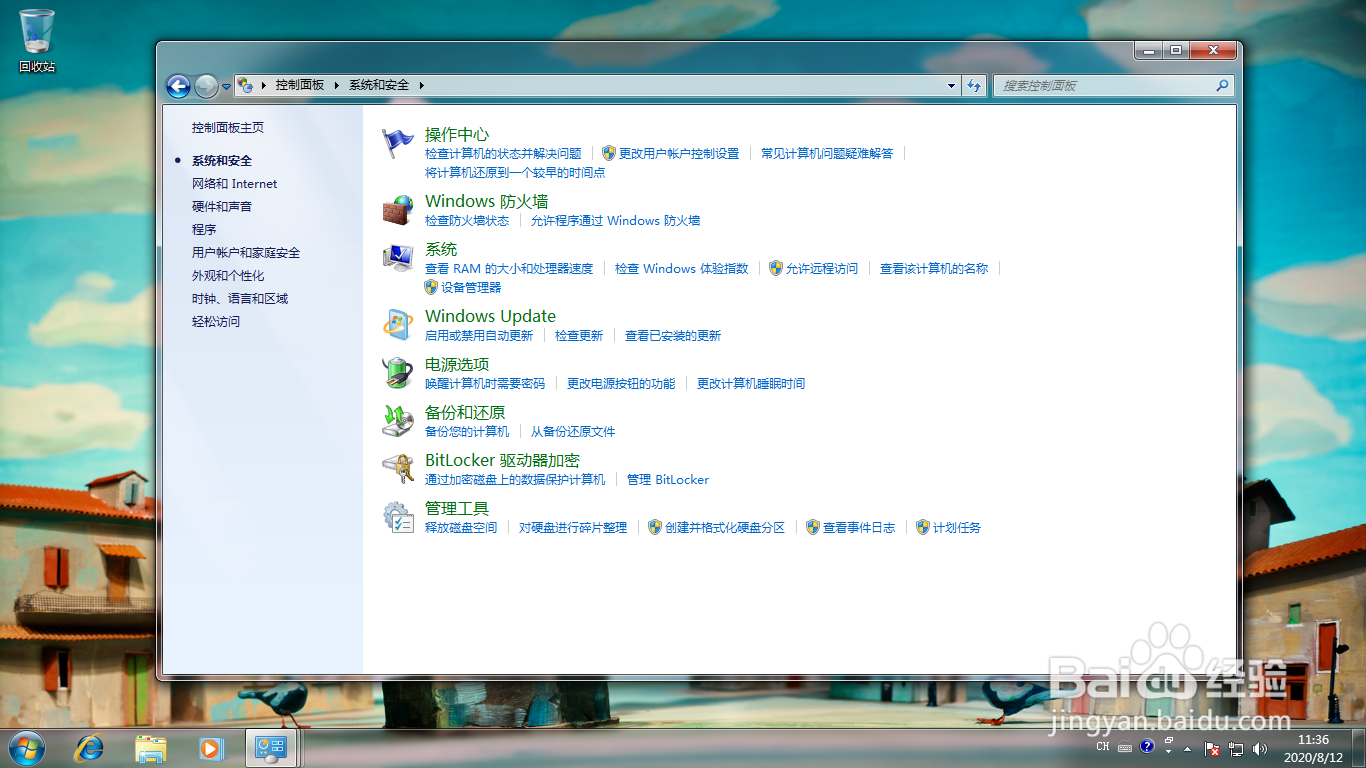The height and width of the screenshot is (768, 1366).
Task: Select 外观和个性化 in sidebar
Action: (x=228, y=276)
